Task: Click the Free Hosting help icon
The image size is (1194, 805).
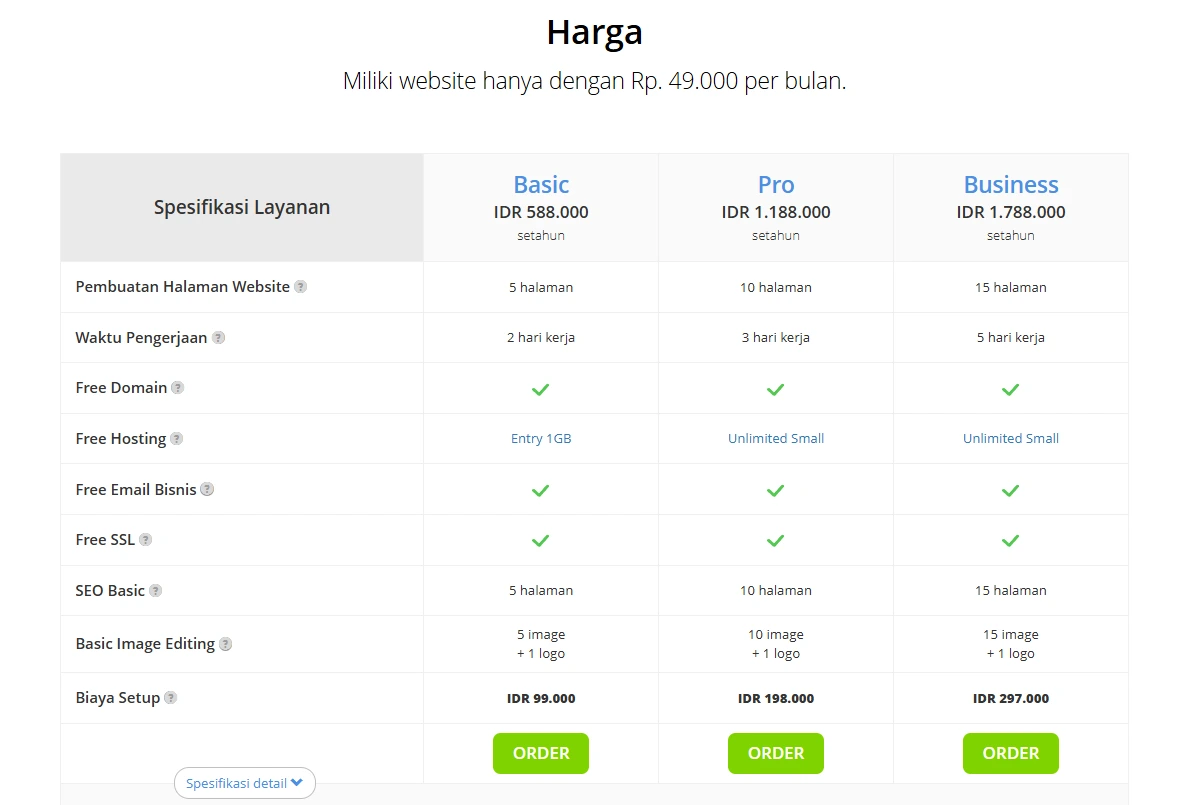Action: coord(177,439)
